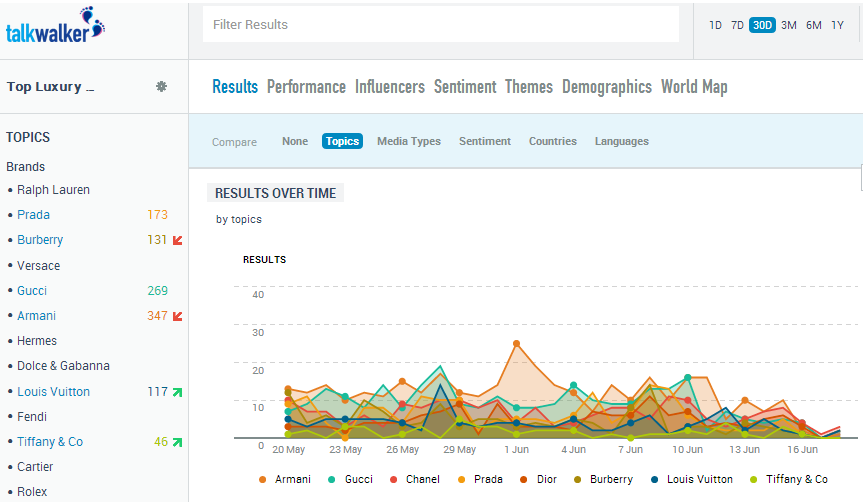Select Cartier topic

[x=35, y=467]
